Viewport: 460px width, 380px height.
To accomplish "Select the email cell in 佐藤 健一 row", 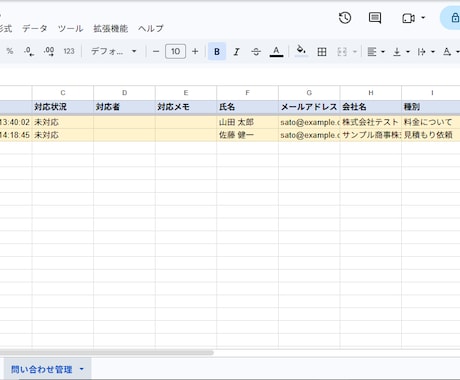I will click(309, 135).
